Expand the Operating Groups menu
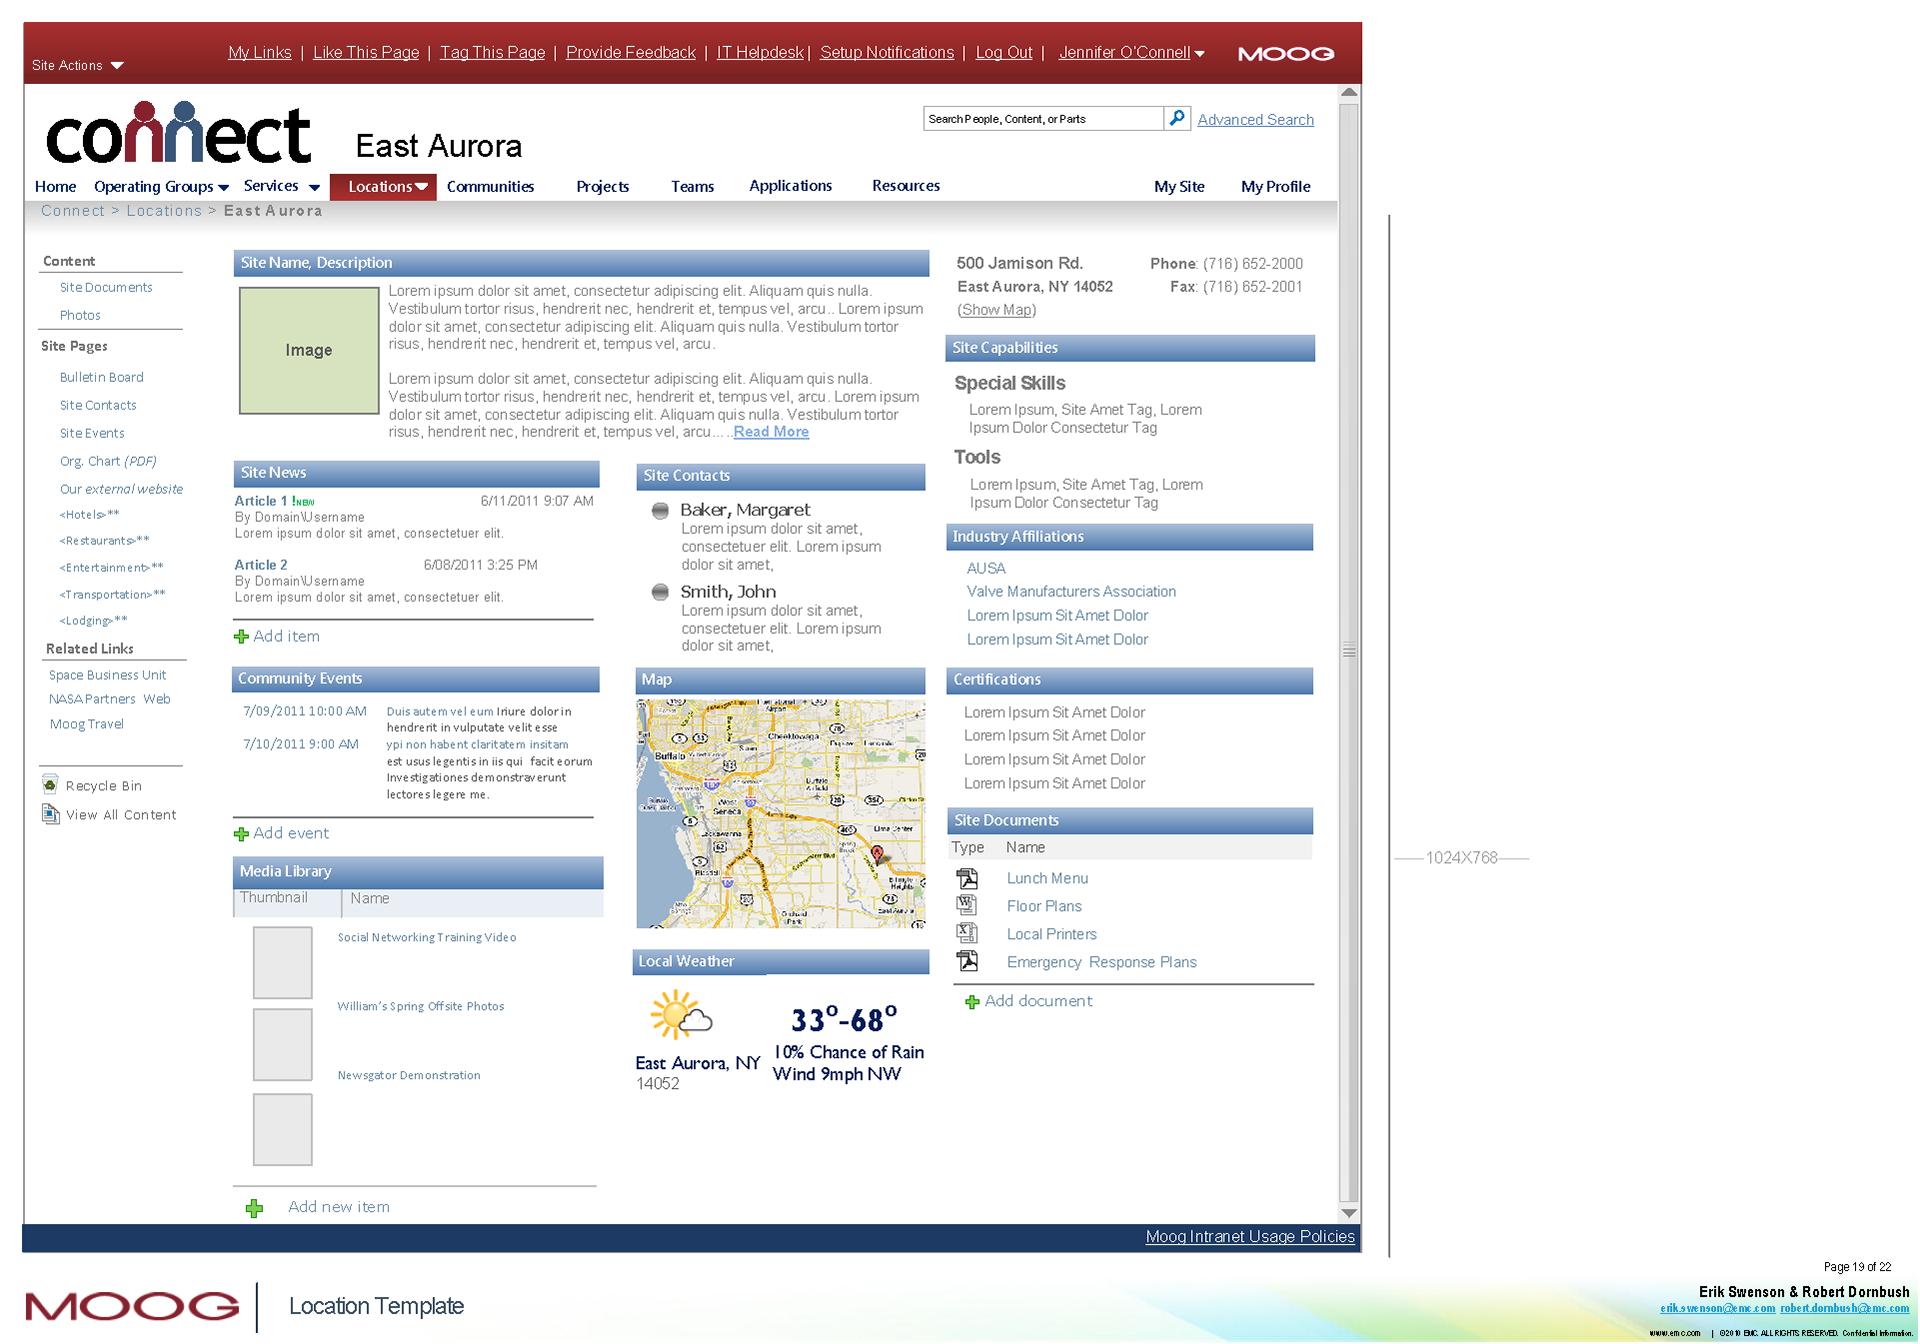This screenshot has height=1344, width=1920. (x=161, y=187)
